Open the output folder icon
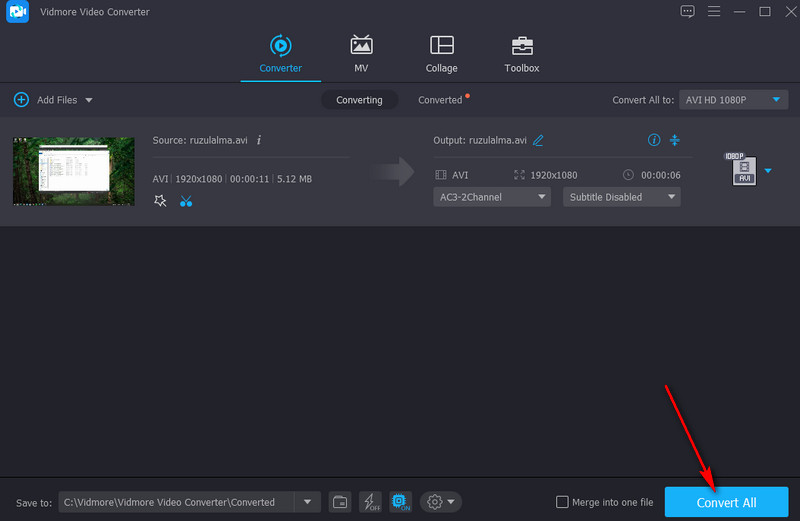This screenshot has height=521, width=800. coord(340,502)
